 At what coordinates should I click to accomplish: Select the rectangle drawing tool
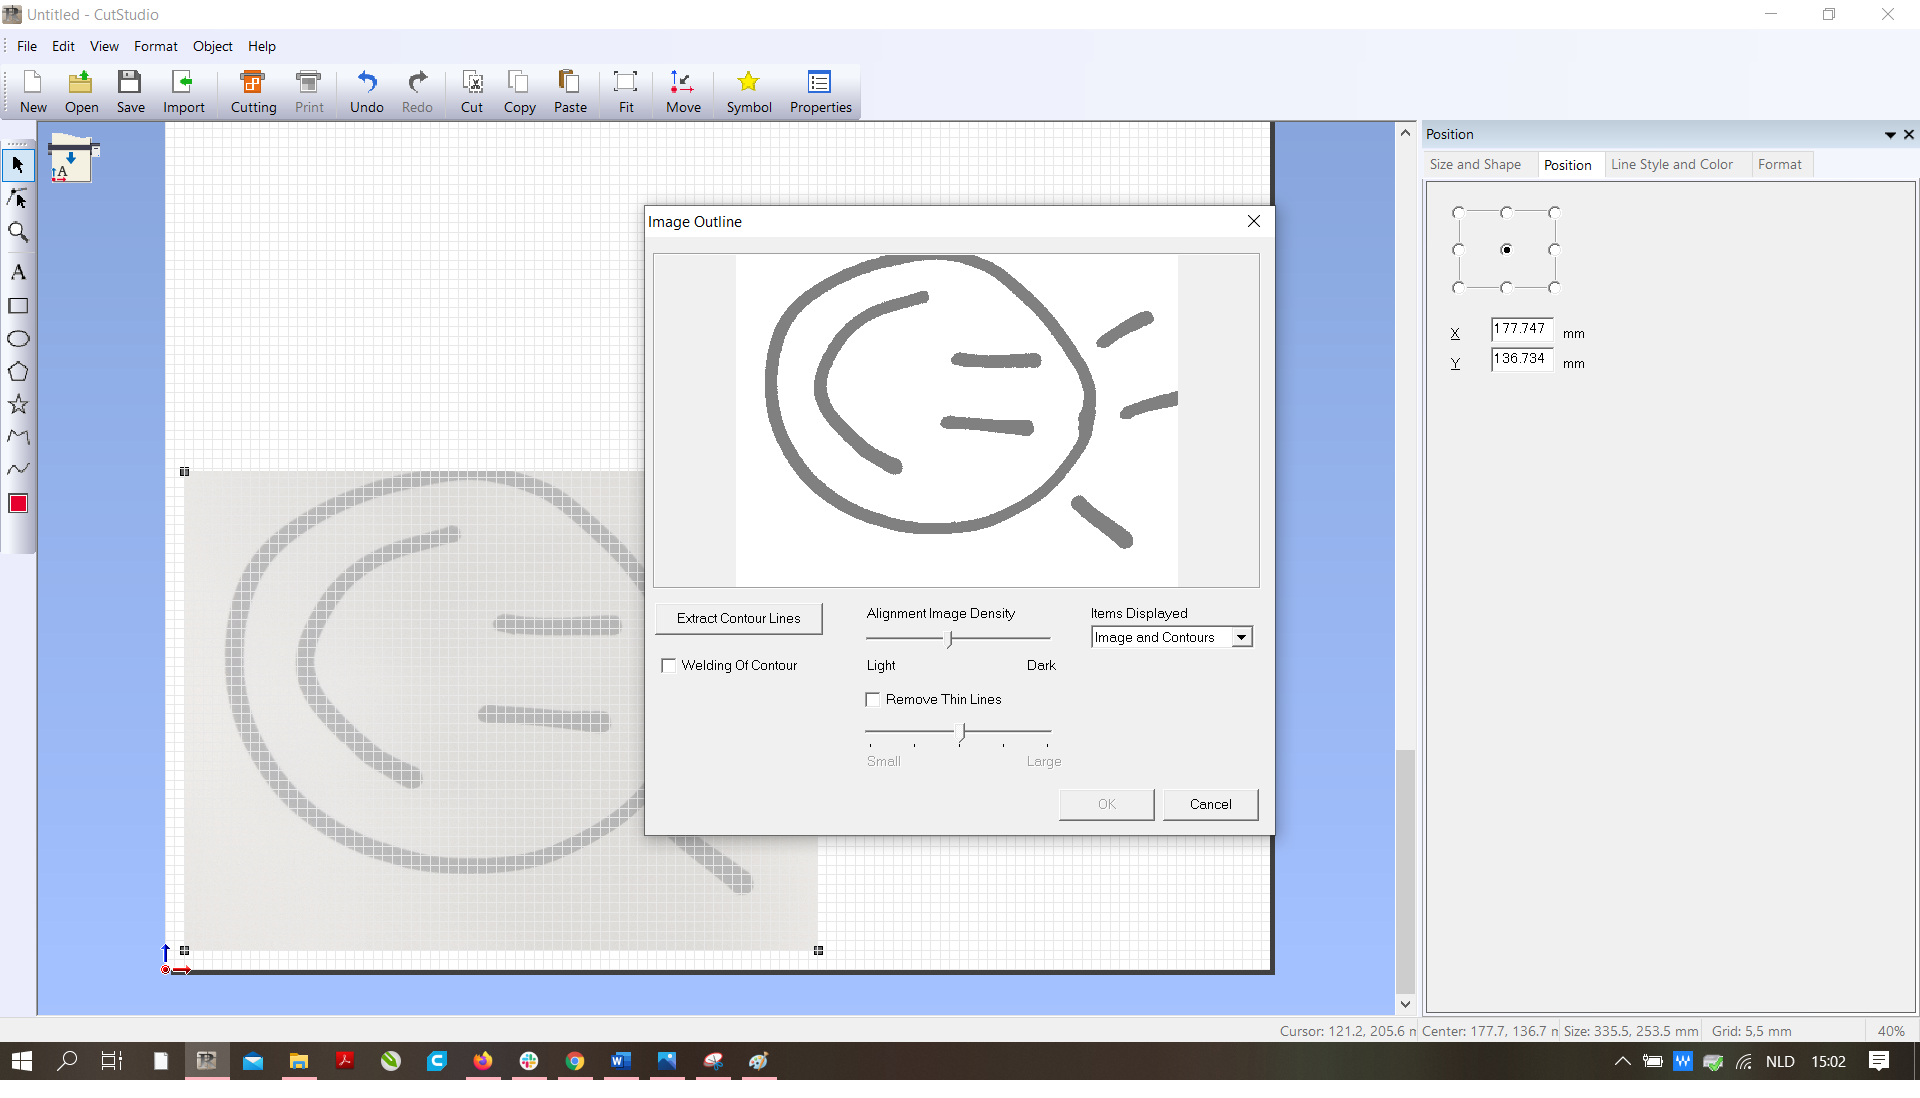point(18,306)
